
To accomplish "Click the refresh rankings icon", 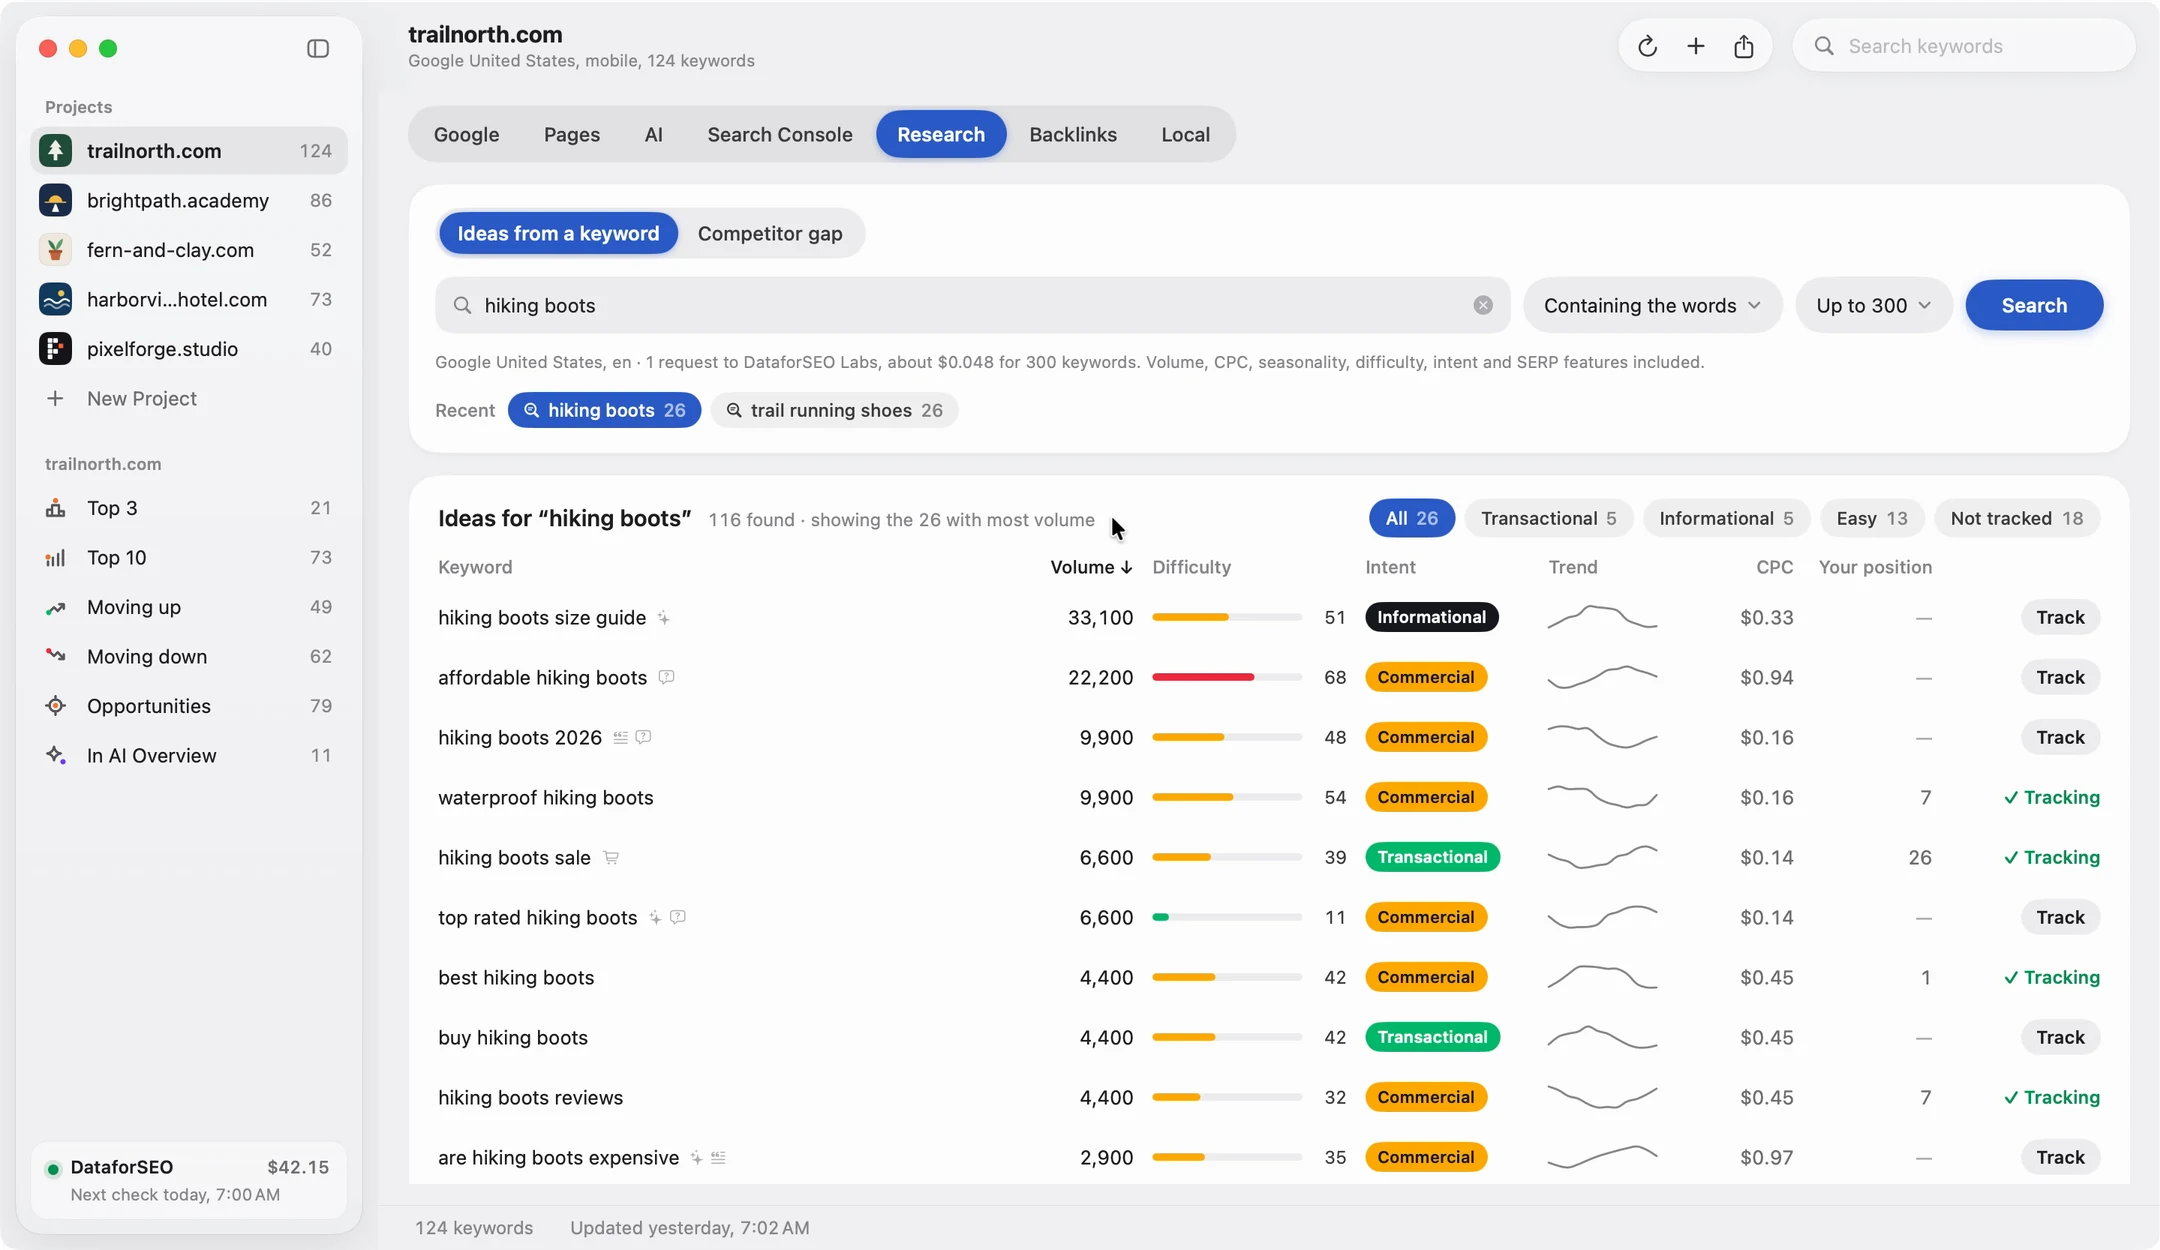I will tap(1647, 46).
